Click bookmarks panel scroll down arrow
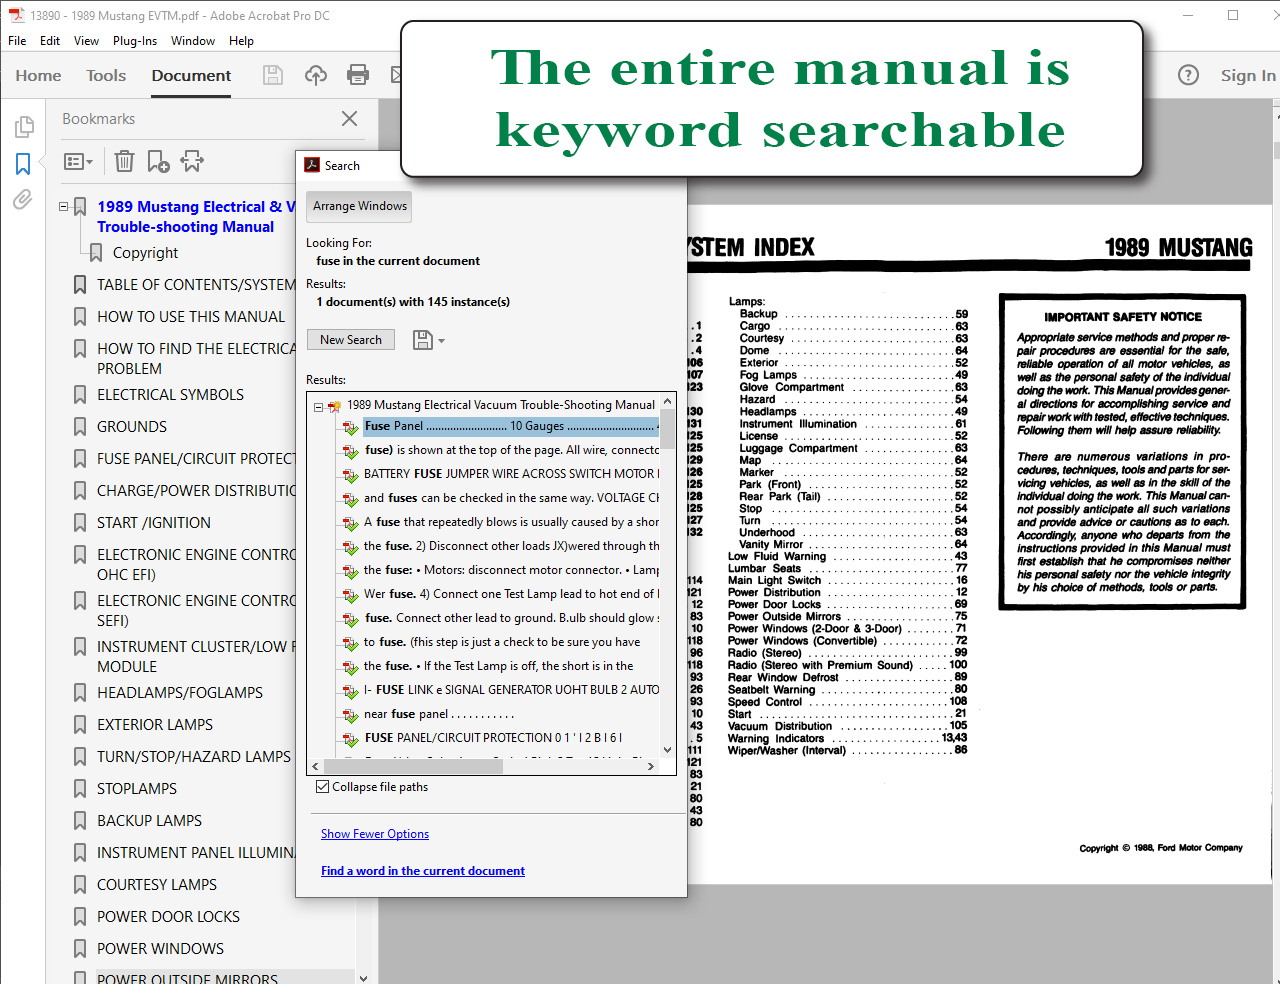Screen dimensions: 1280x984 [x=363, y=977]
